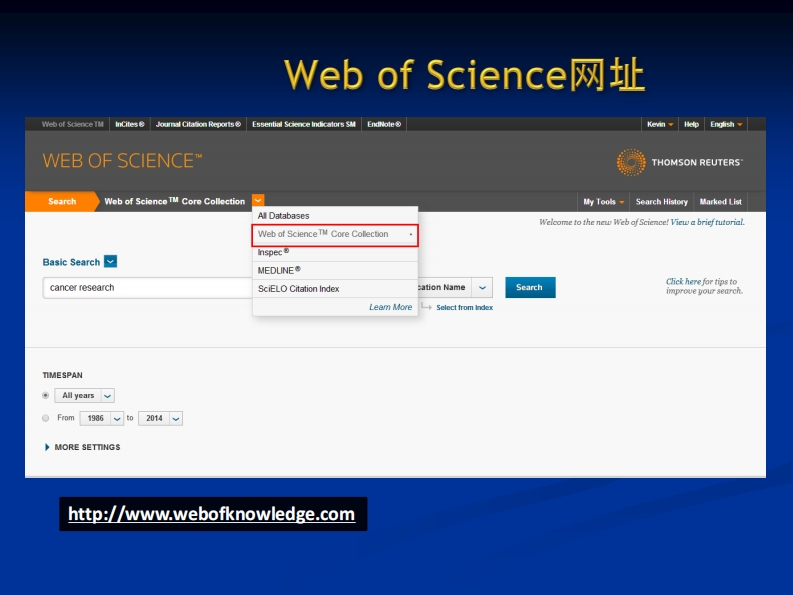Open the Learn More link

coord(390,307)
